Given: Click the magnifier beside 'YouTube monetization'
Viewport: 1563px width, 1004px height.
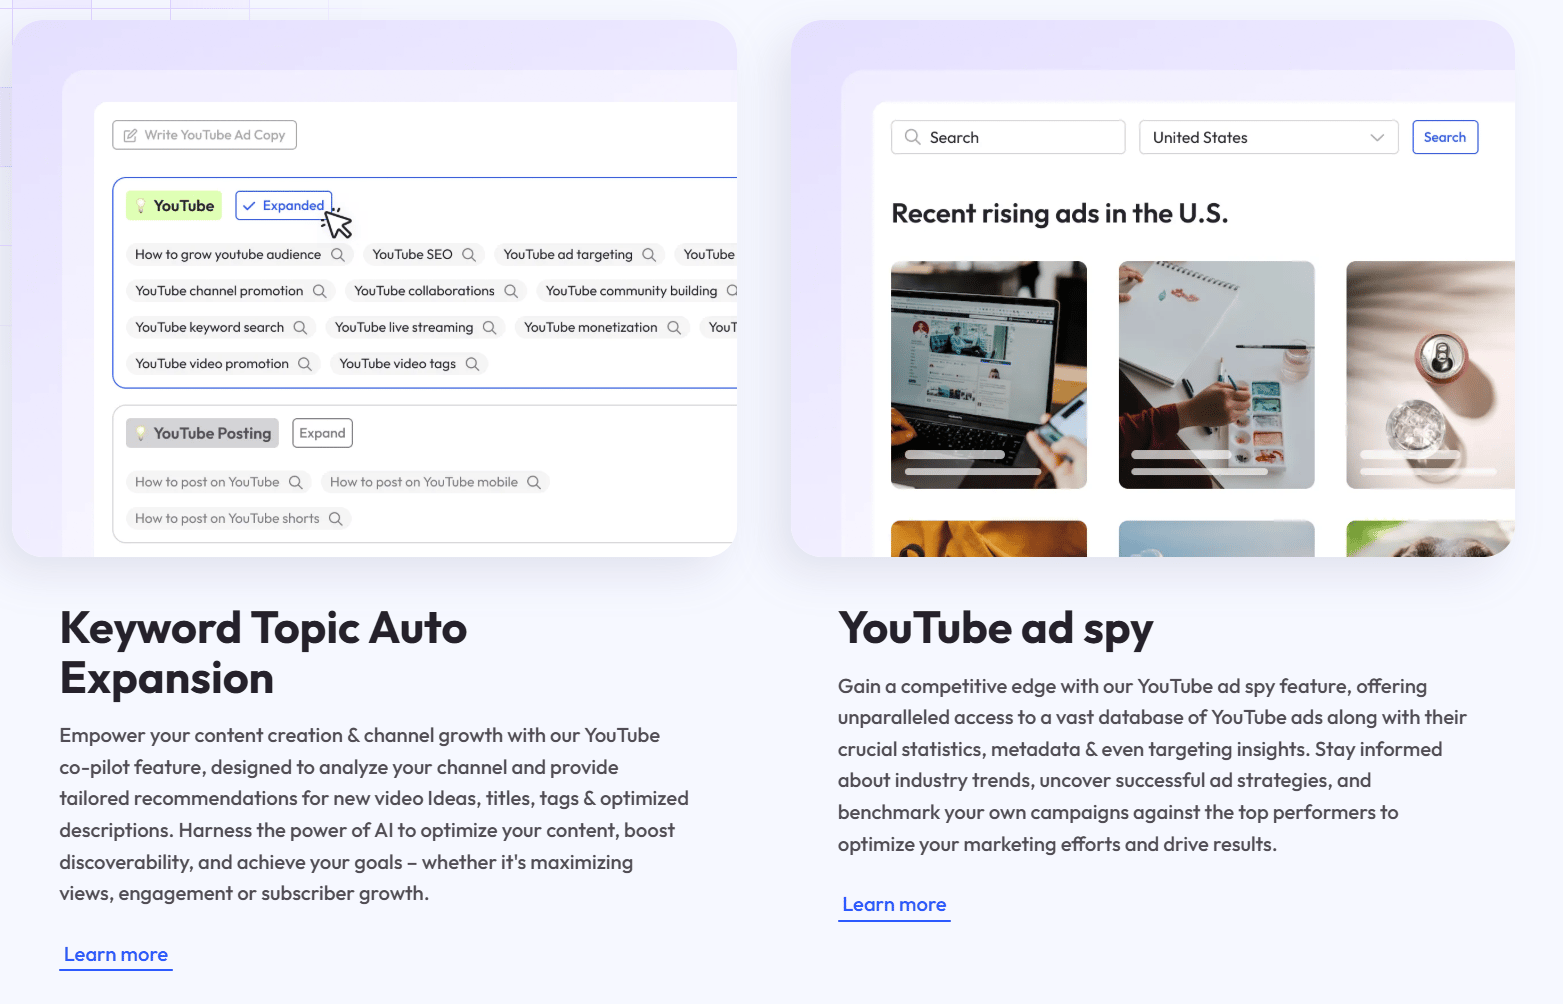Looking at the screenshot, I should pyautogui.click(x=674, y=328).
